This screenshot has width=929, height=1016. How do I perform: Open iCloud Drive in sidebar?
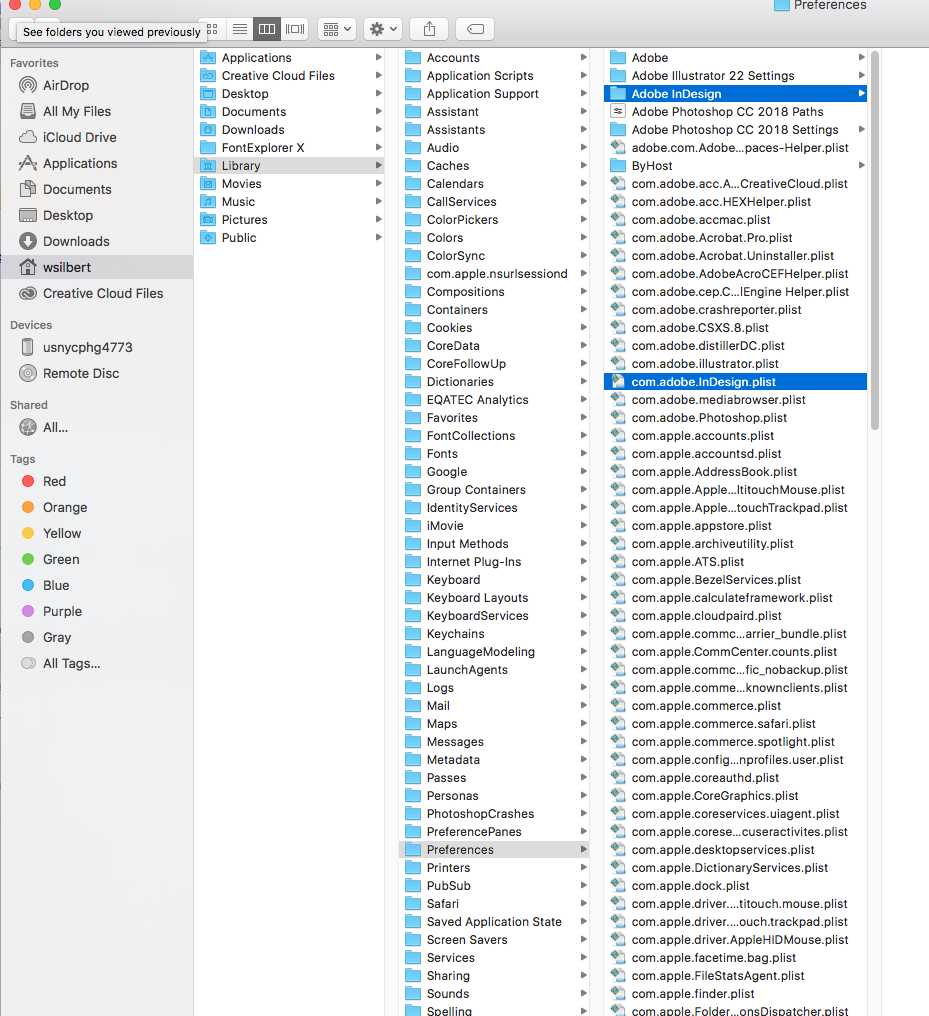(x=97, y=137)
